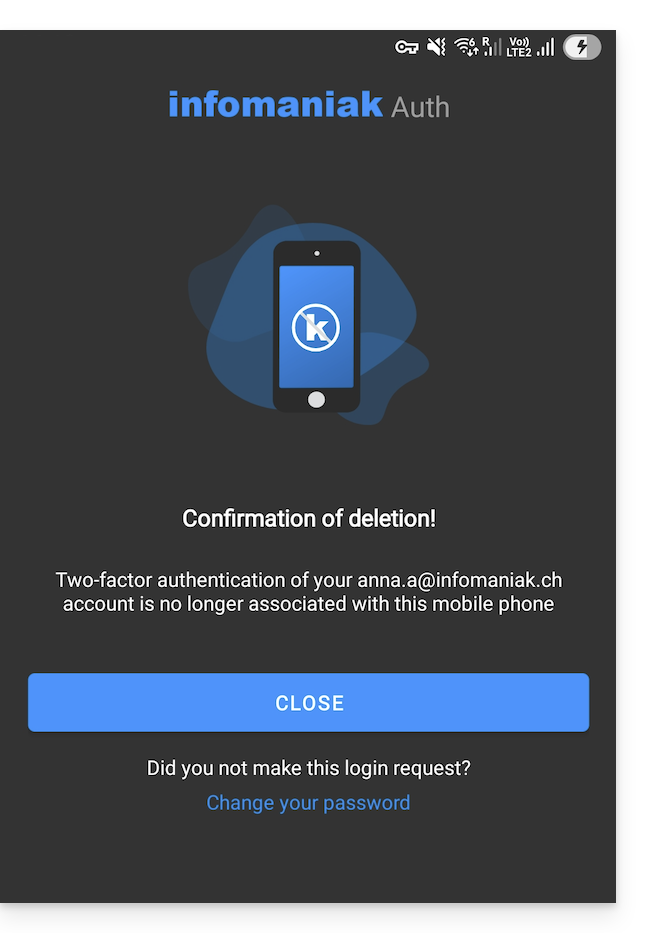Click the 'no longer associated' message line
Image resolution: width=646 pixels, height=933 pixels.
pyautogui.click(x=309, y=604)
